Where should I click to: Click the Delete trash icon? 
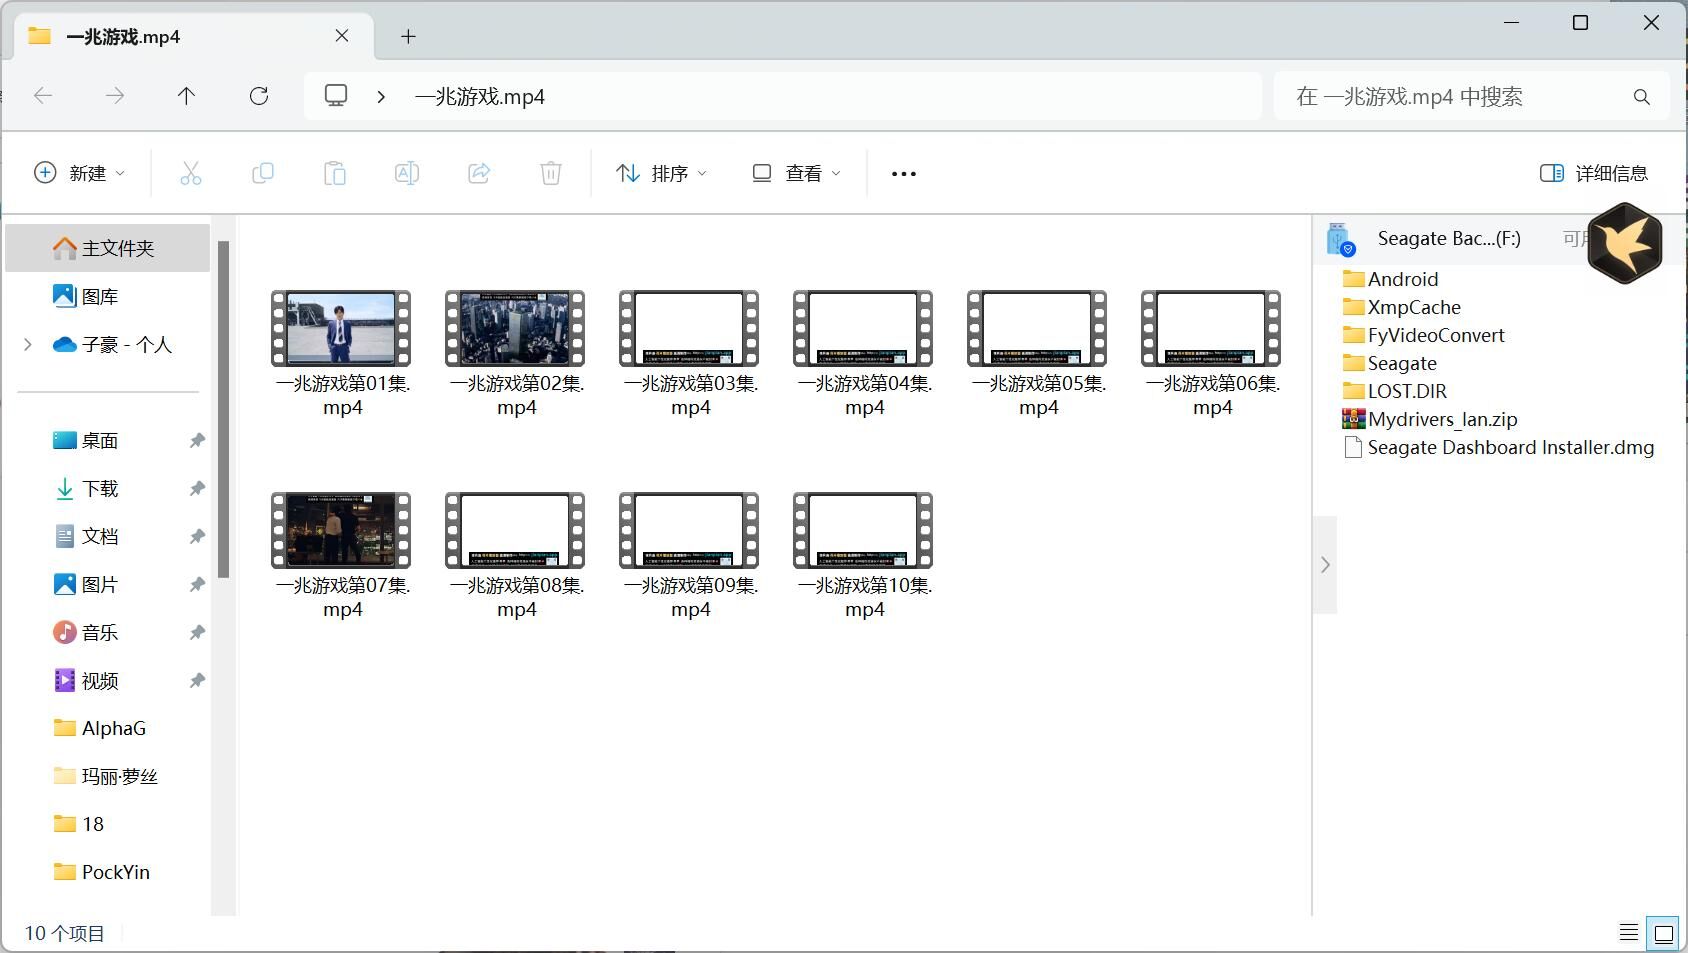point(551,173)
